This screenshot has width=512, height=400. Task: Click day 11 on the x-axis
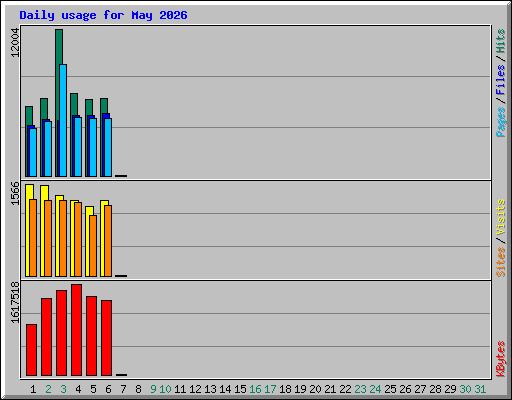[180, 389]
